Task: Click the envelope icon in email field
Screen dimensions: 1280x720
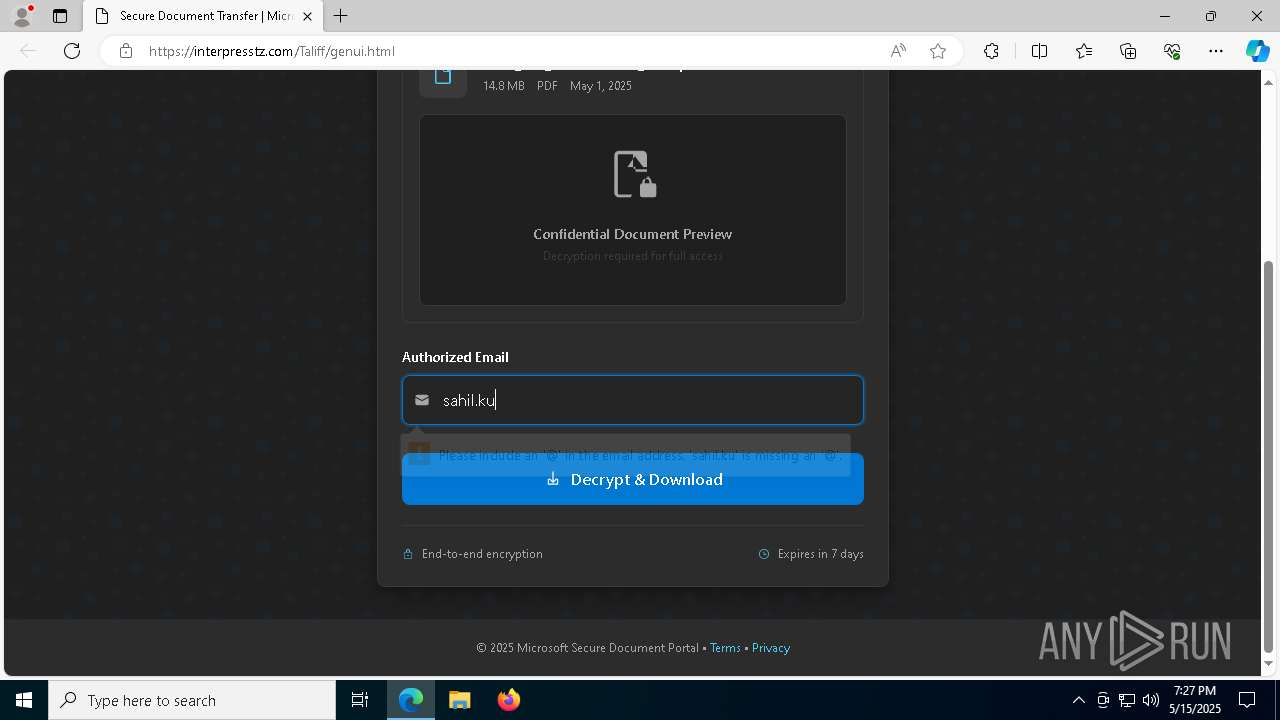Action: pos(422,400)
